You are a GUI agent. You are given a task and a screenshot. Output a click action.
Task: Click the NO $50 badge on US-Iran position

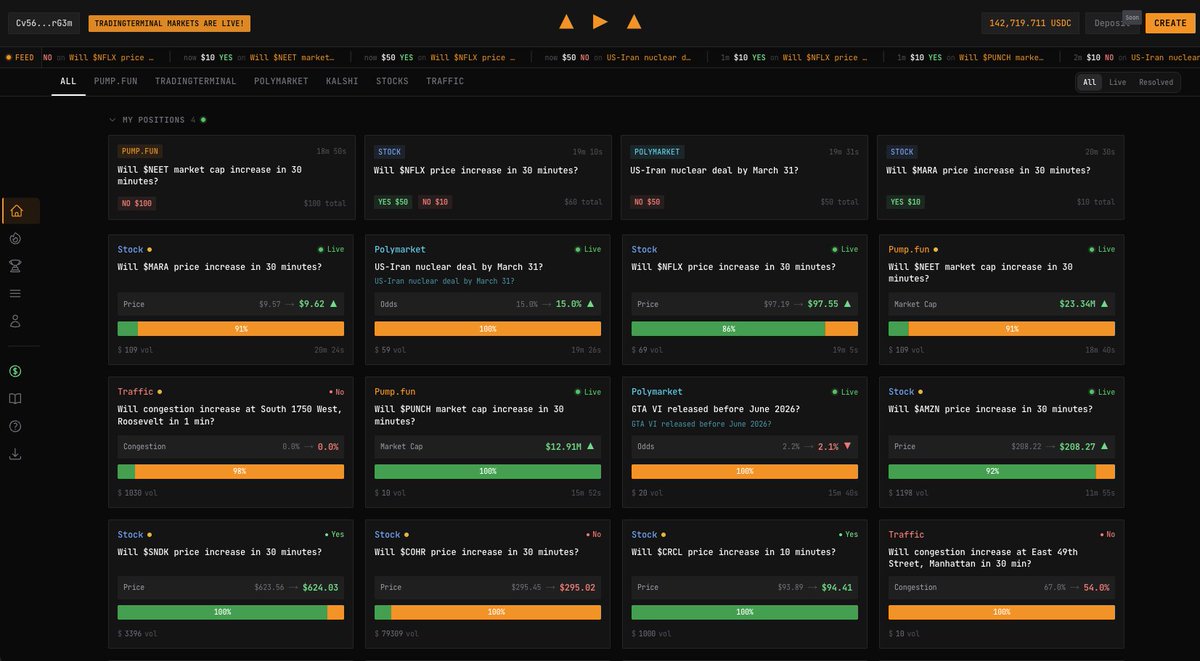648,202
